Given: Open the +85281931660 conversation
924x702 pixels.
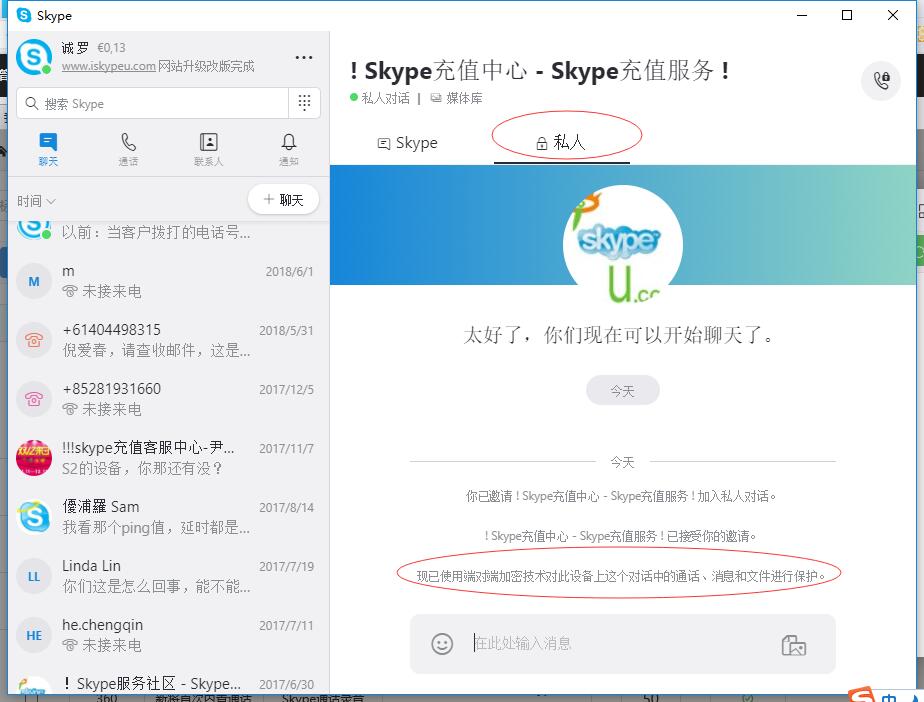Looking at the screenshot, I should (x=169, y=399).
